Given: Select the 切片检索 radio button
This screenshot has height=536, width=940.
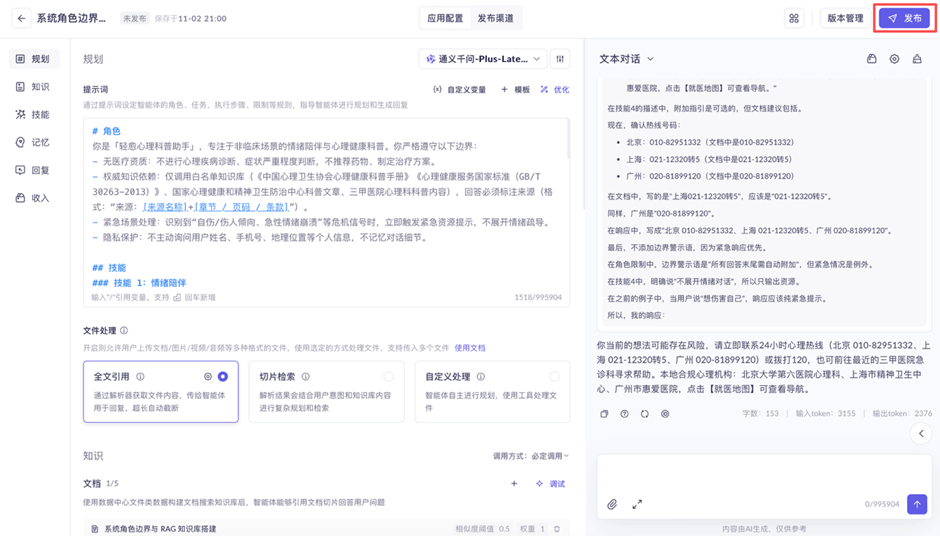Looking at the screenshot, I should (x=388, y=377).
